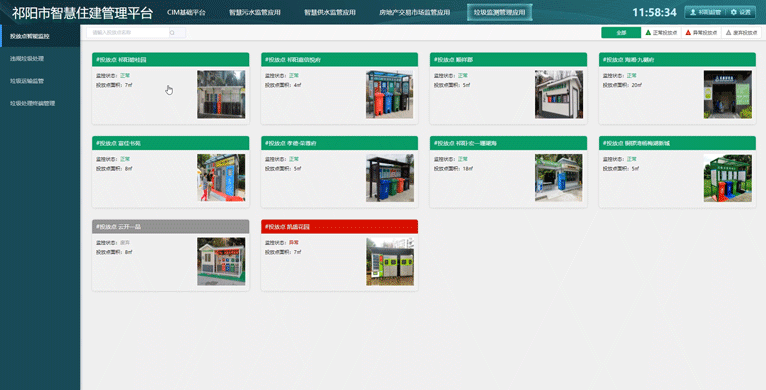Open photo of green shelter with red bin
This screenshot has height=390, width=766.
point(727,178)
